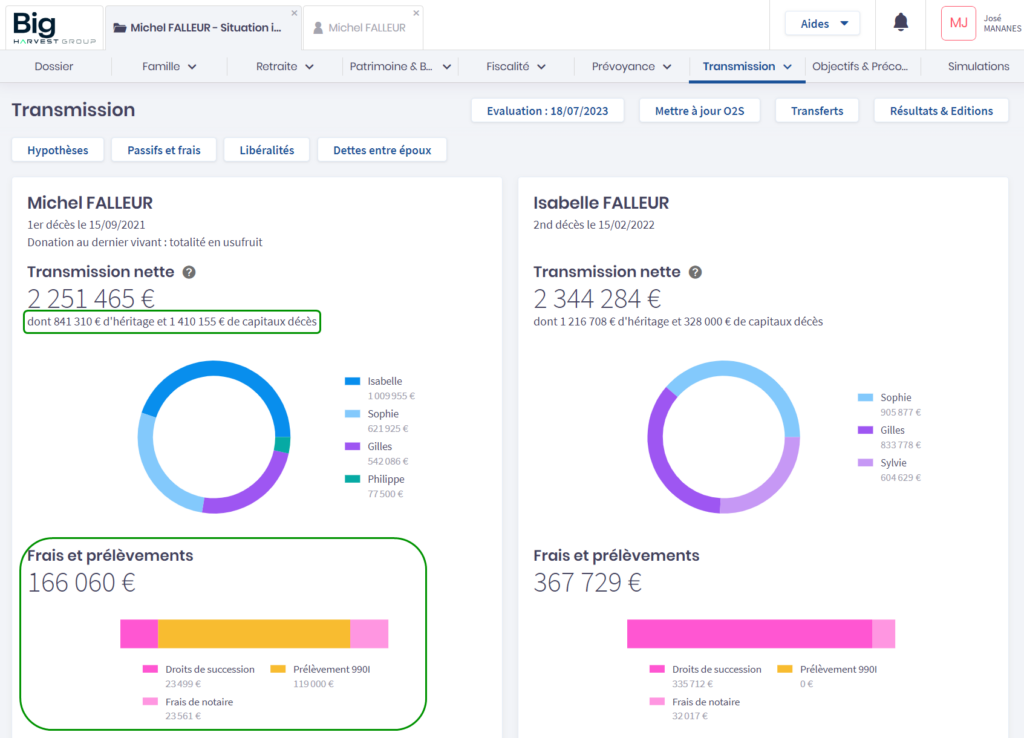Click the Dettes entre époux button

click(x=382, y=150)
